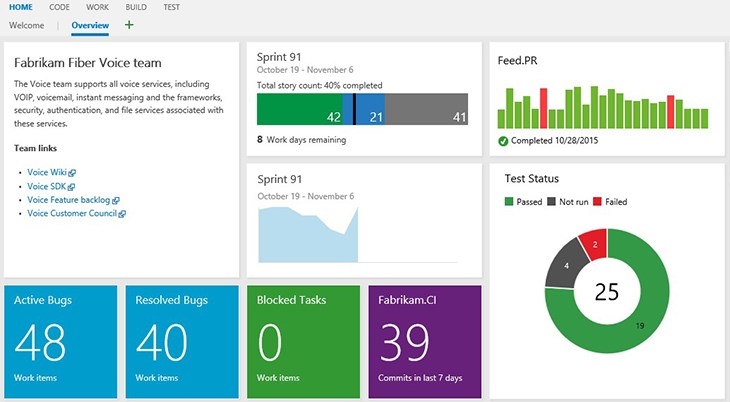Select the Overview dashboard tab

click(x=90, y=25)
